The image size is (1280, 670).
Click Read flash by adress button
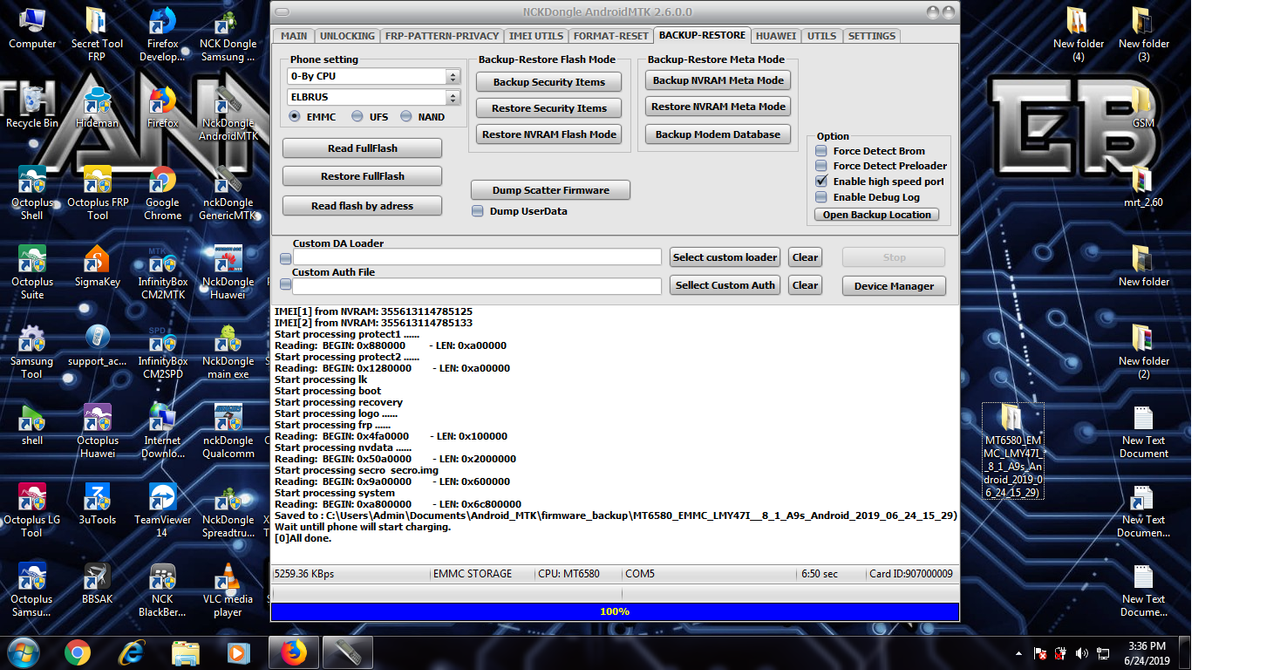point(362,206)
